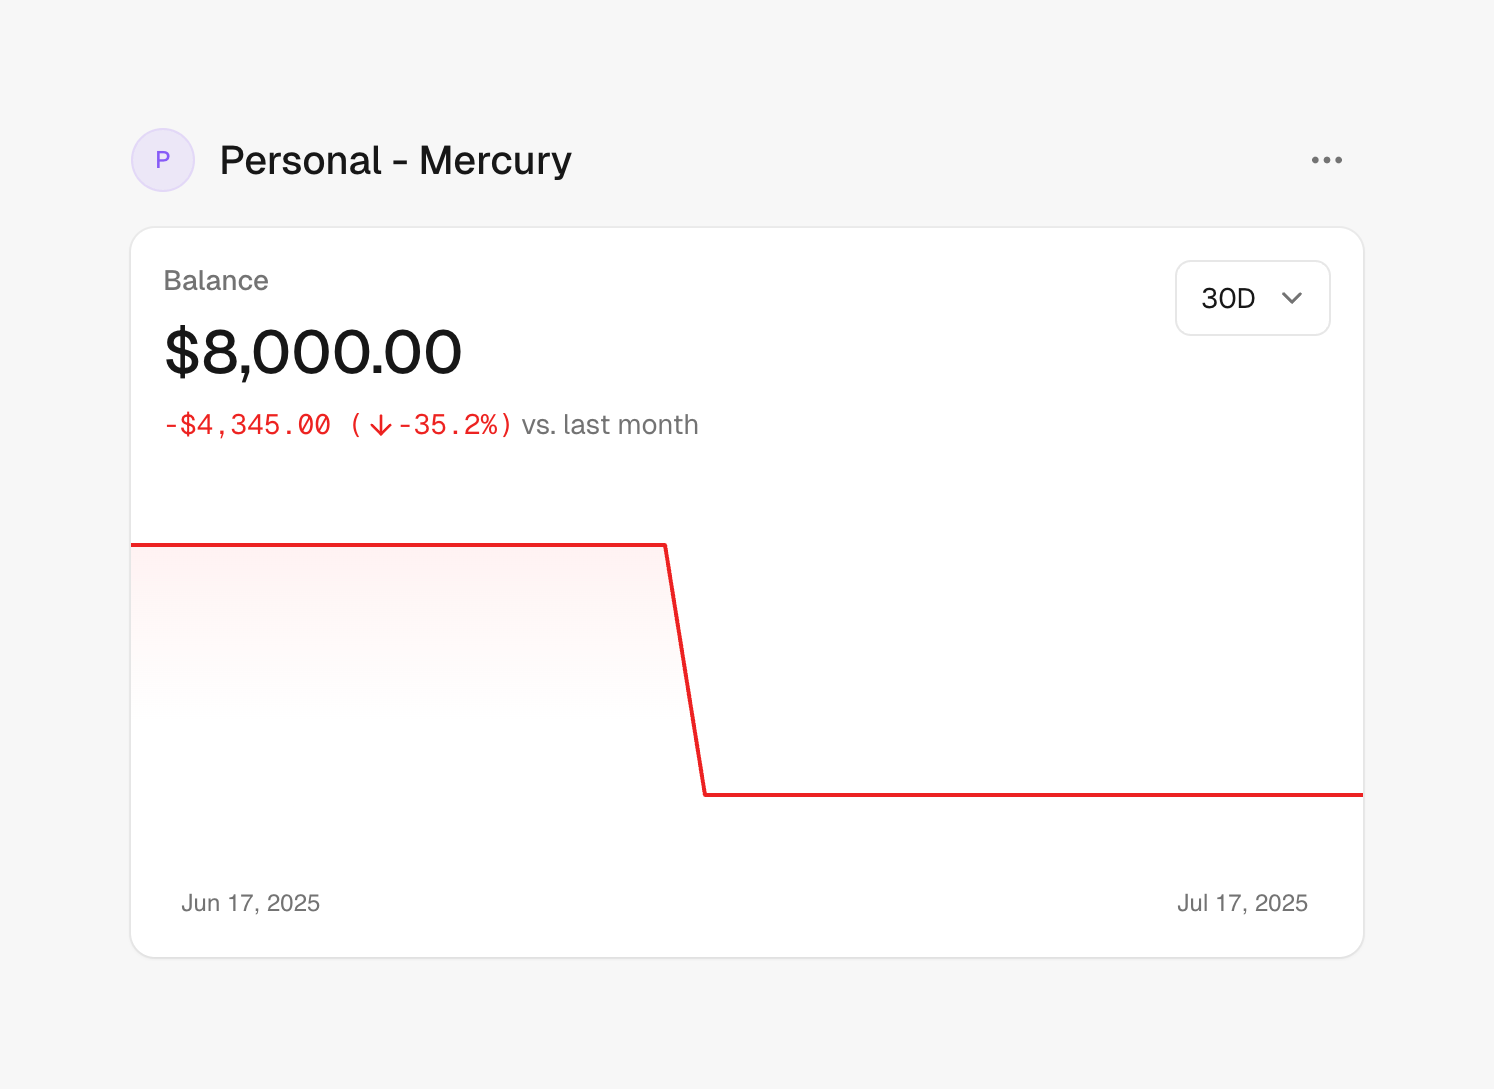This screenshot has height=1089, width=1494.
Task: Expand the chevron beside 30D
Action: coord(1292,298)
